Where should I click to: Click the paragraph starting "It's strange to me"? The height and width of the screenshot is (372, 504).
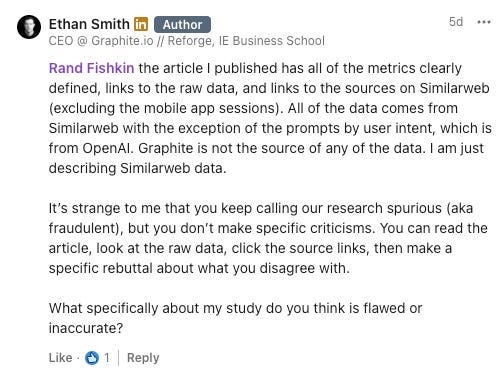click(x=268, y=238)
